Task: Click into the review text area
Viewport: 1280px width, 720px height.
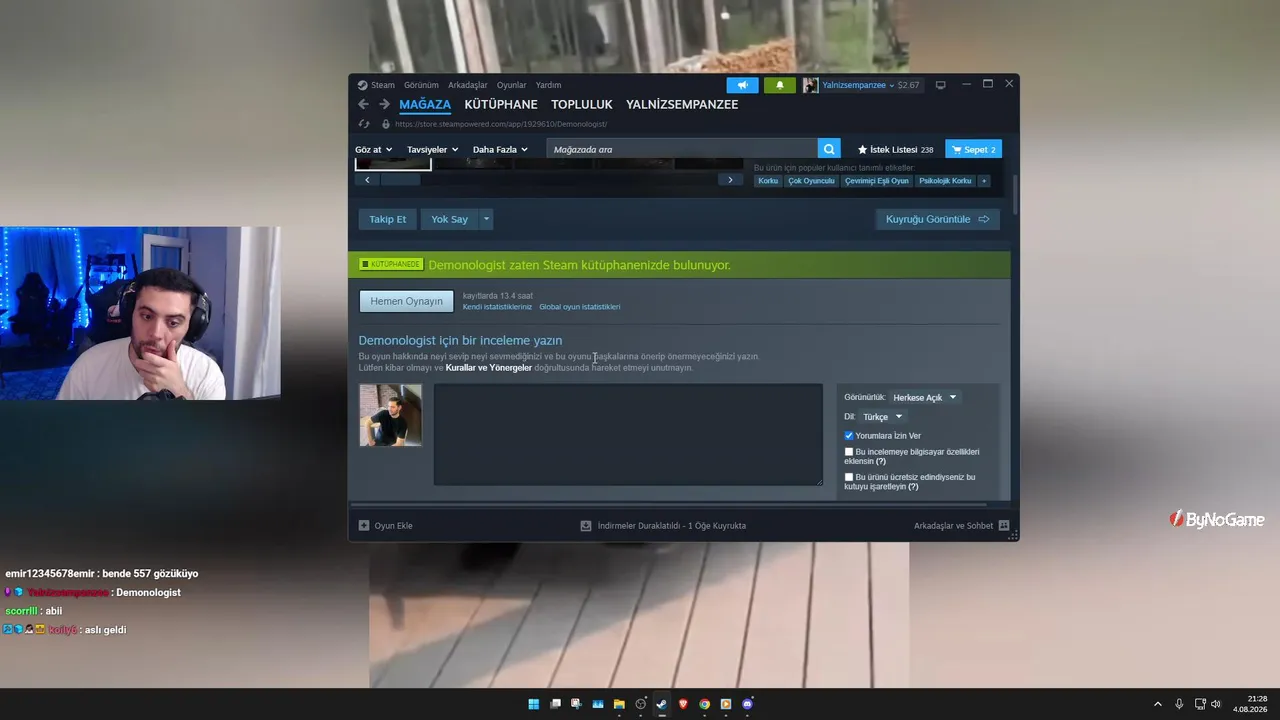Action: click(x=628, y=435)
